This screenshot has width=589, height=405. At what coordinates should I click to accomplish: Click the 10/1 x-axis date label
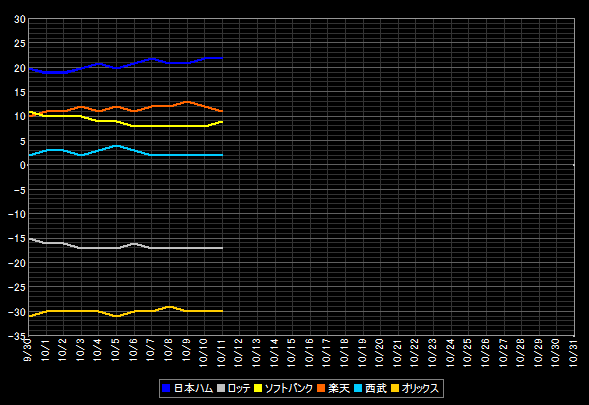pos(45,349)
